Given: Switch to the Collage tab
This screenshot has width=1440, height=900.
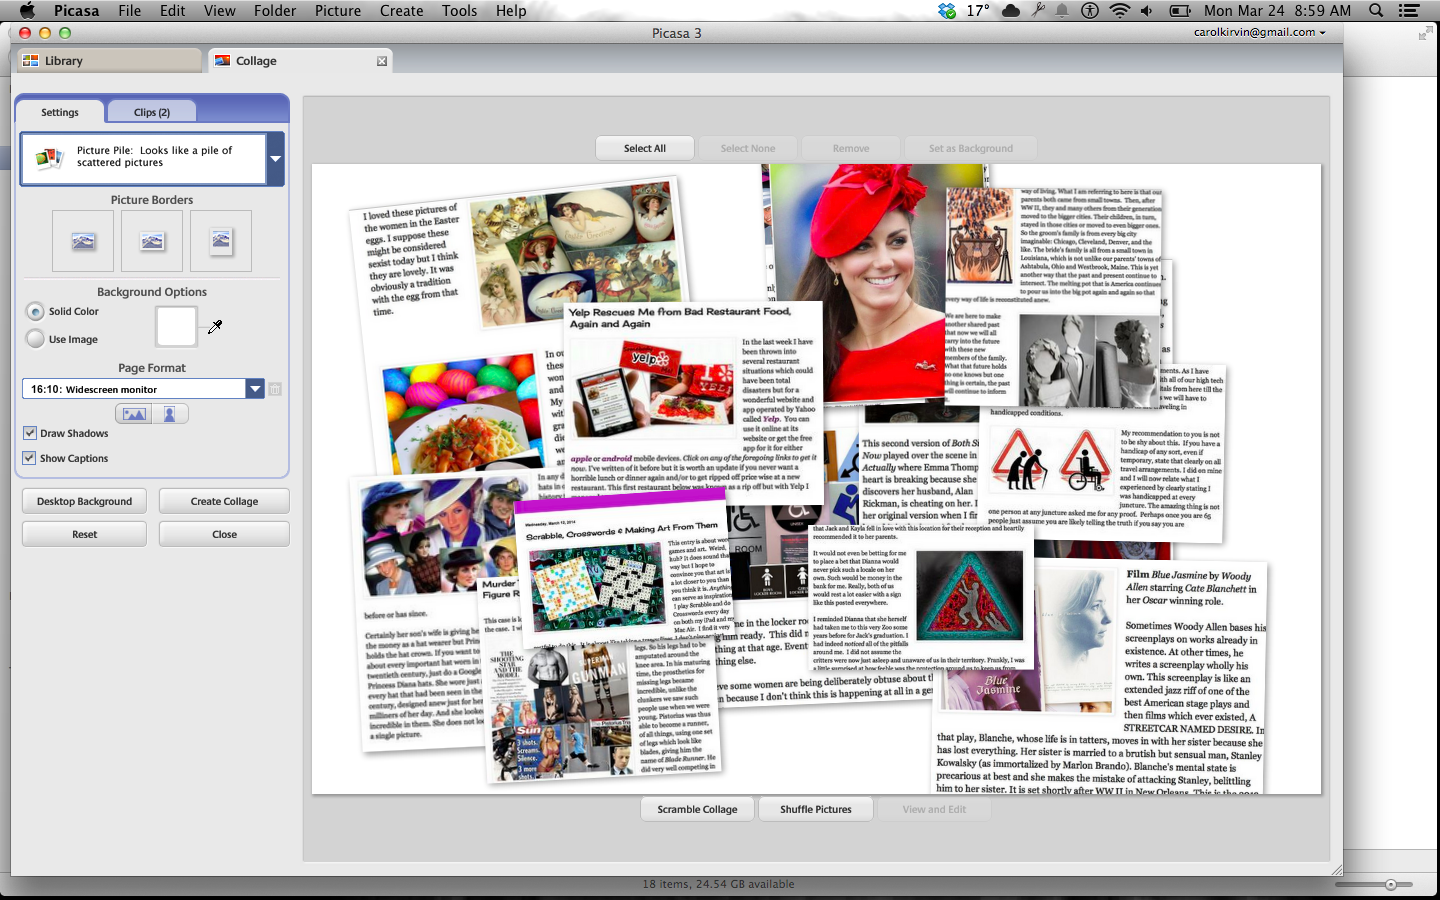Looking at the screenshot, I should 300,61.
